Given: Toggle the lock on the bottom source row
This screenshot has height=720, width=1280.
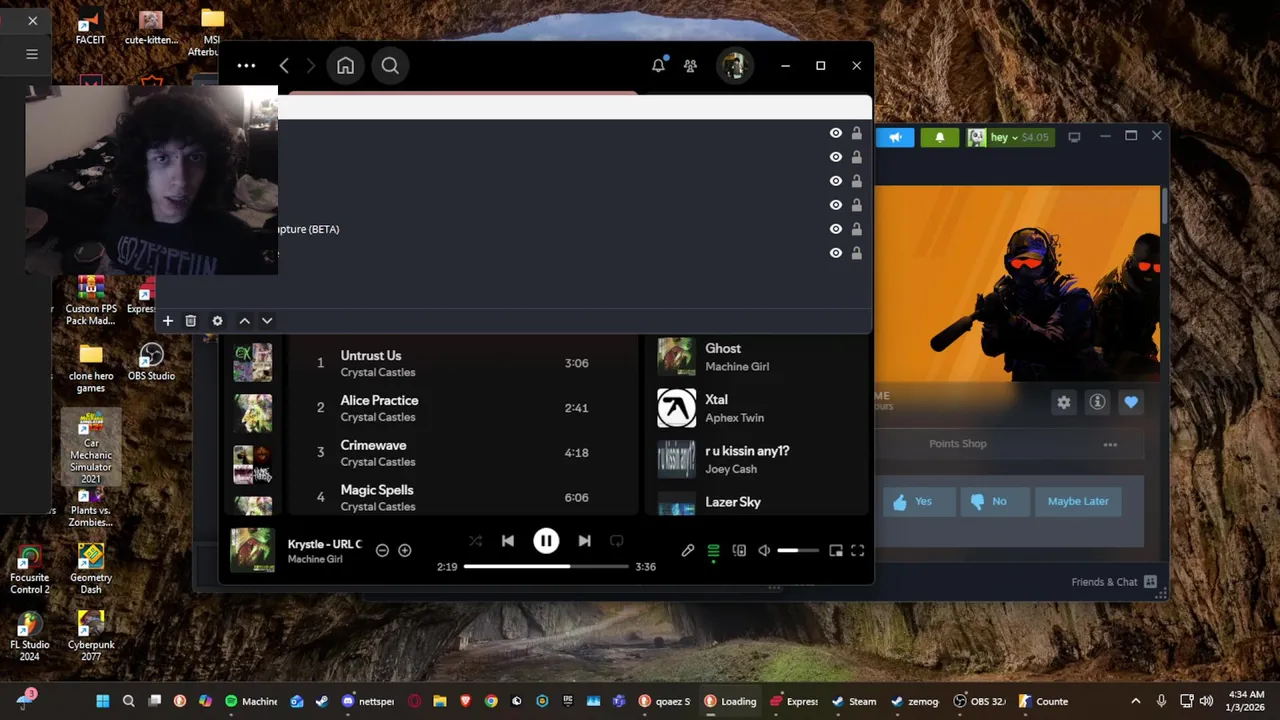Looking at the screenshot, I should coord(856,253).
